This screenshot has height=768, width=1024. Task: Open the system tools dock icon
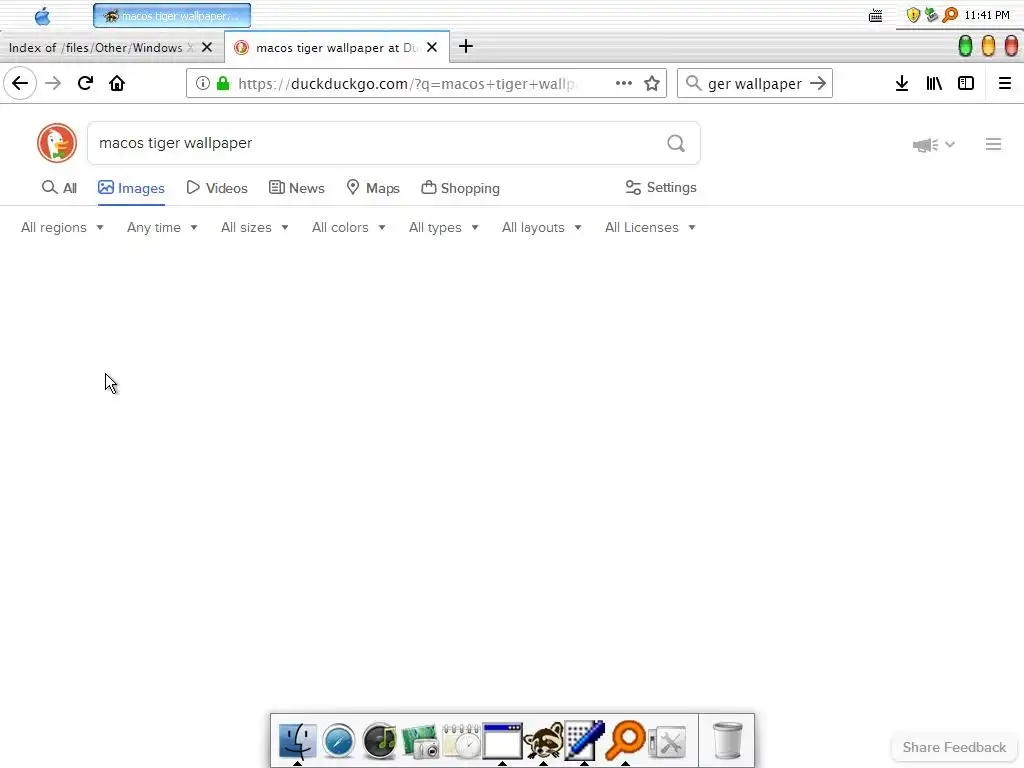coord(667,742)
